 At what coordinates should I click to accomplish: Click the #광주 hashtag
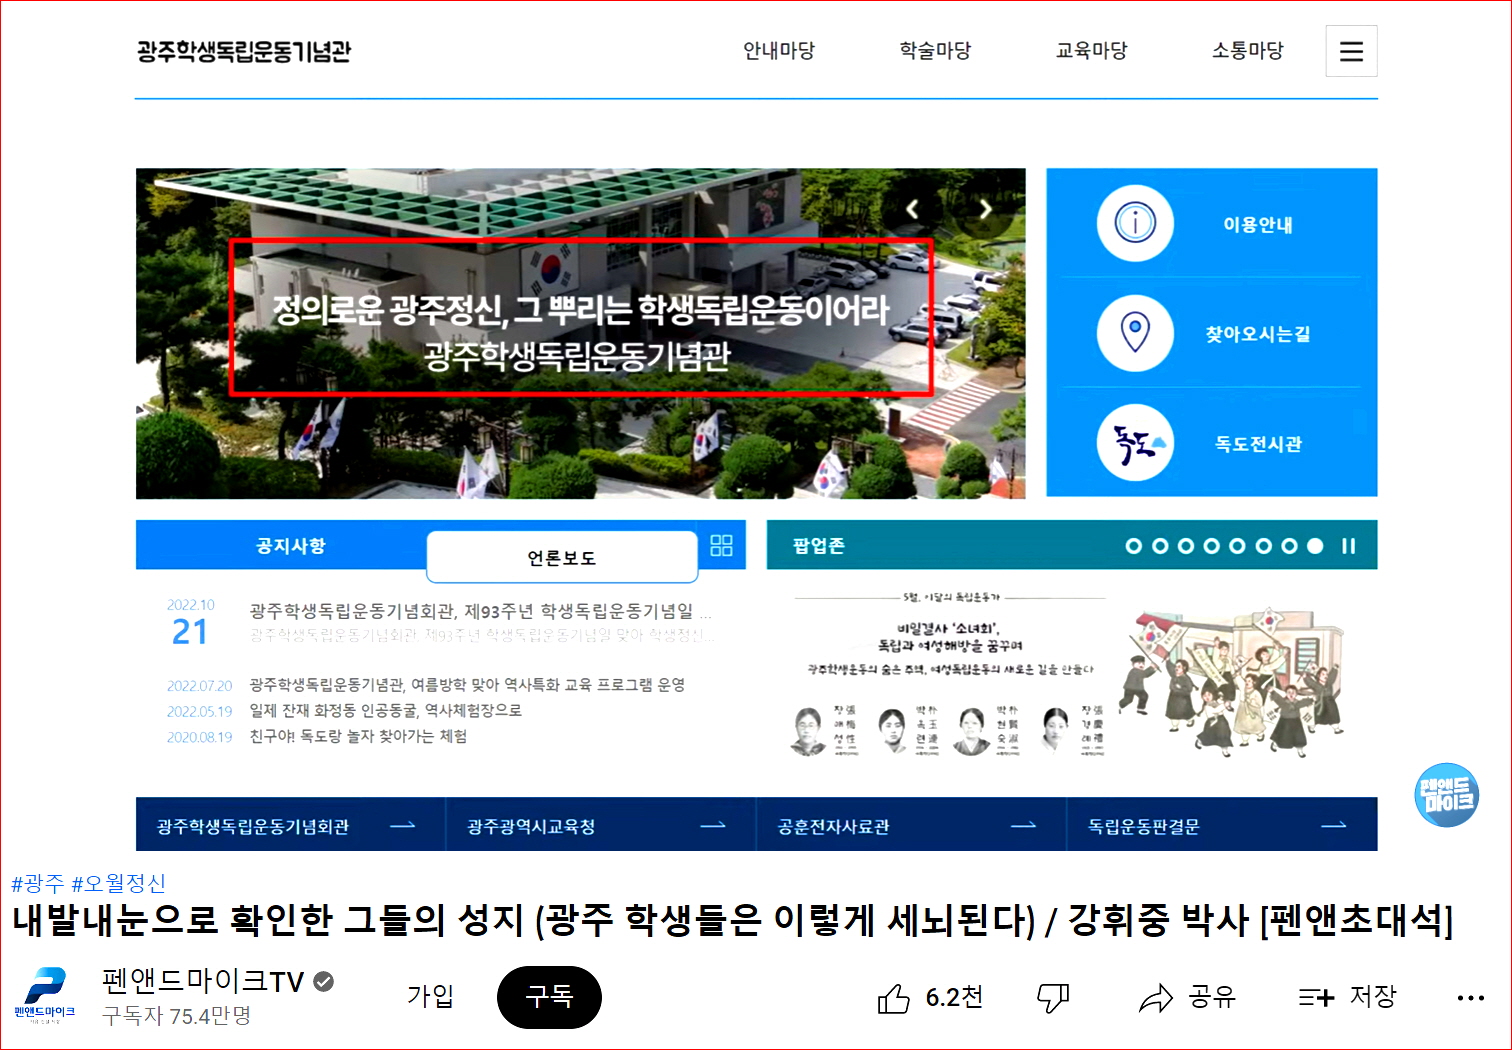[37, 884]
